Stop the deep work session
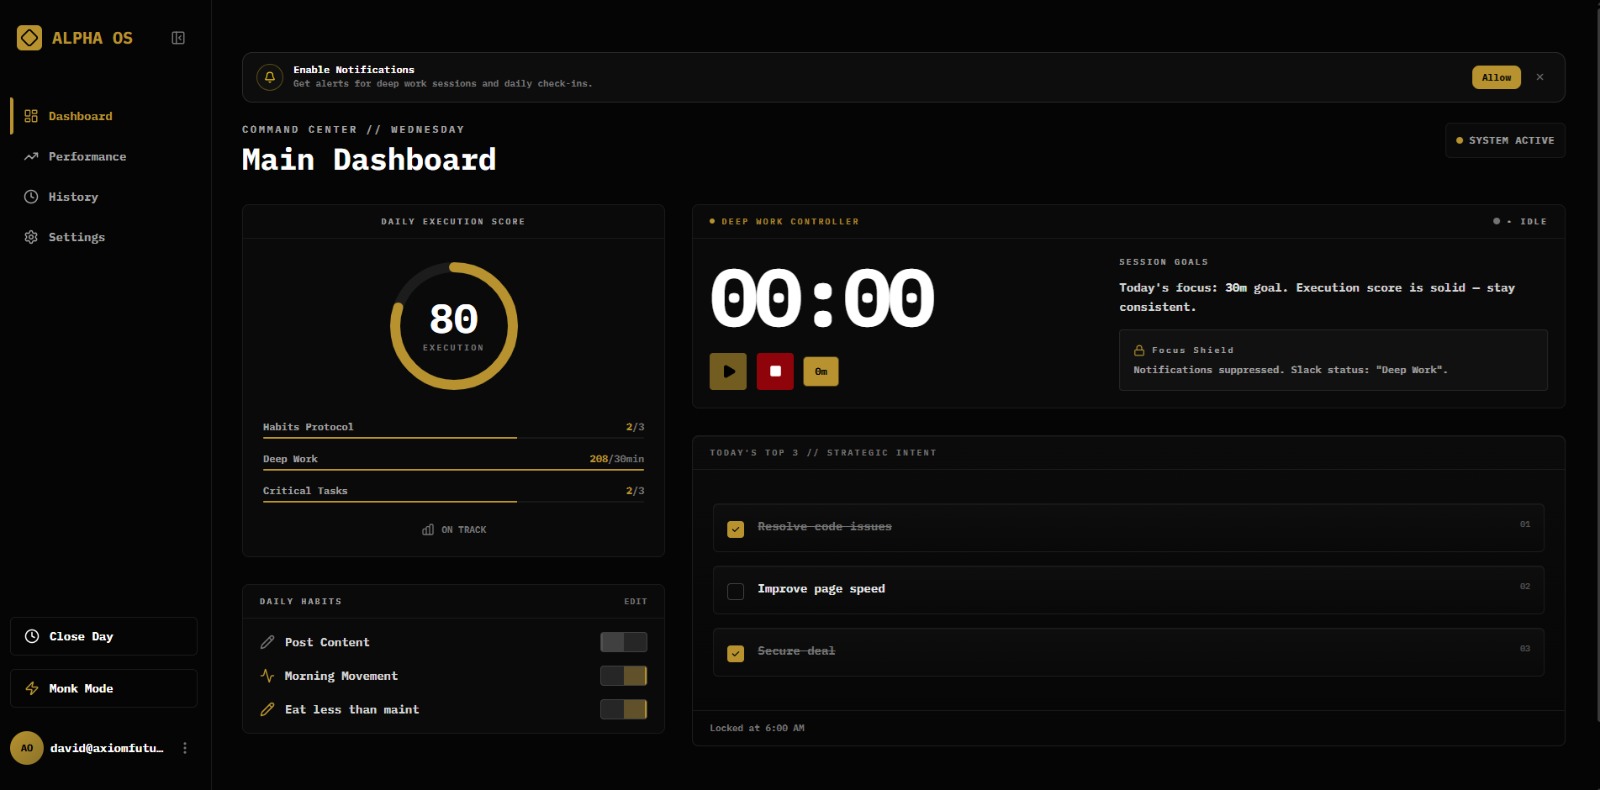 (x=775, y=371)
